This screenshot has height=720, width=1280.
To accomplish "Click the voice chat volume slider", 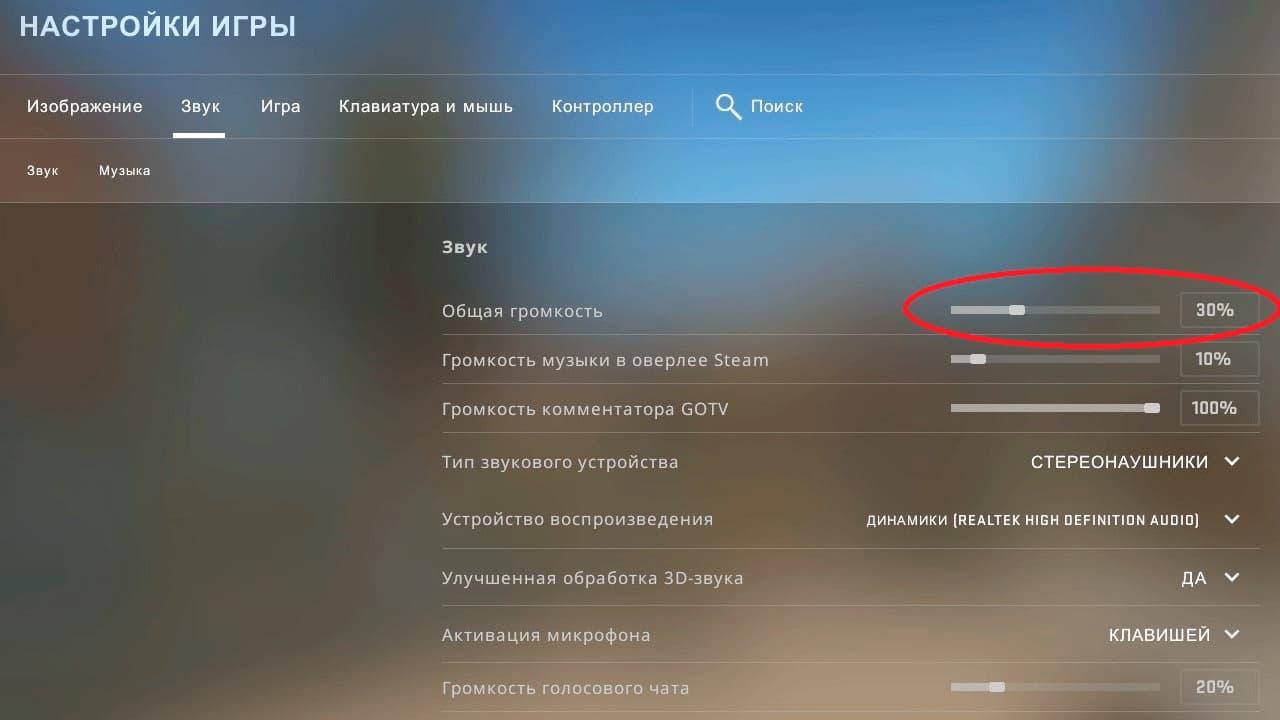I will pyautogui.click(x=1055, y=687).
